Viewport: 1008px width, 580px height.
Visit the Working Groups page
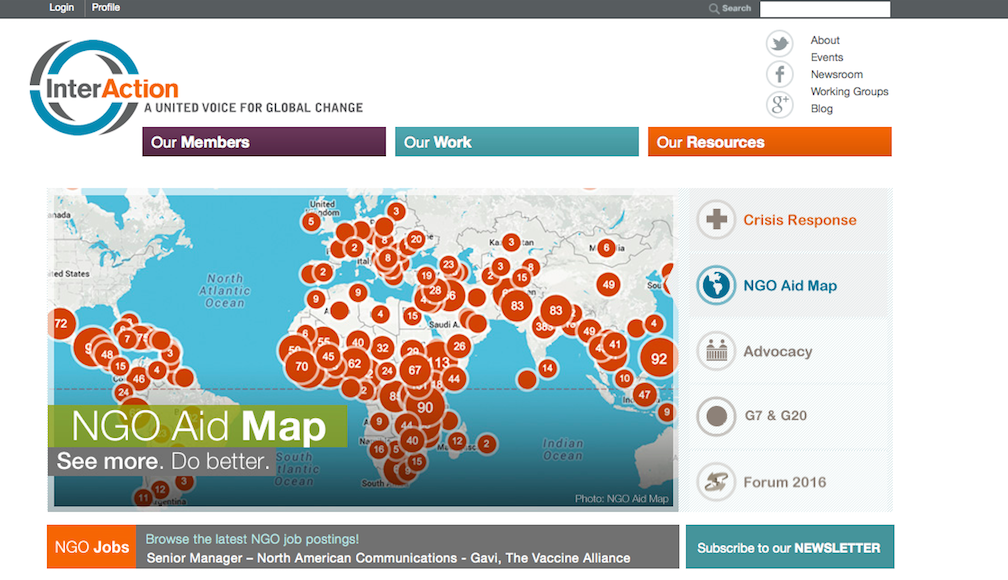(849, 92)
